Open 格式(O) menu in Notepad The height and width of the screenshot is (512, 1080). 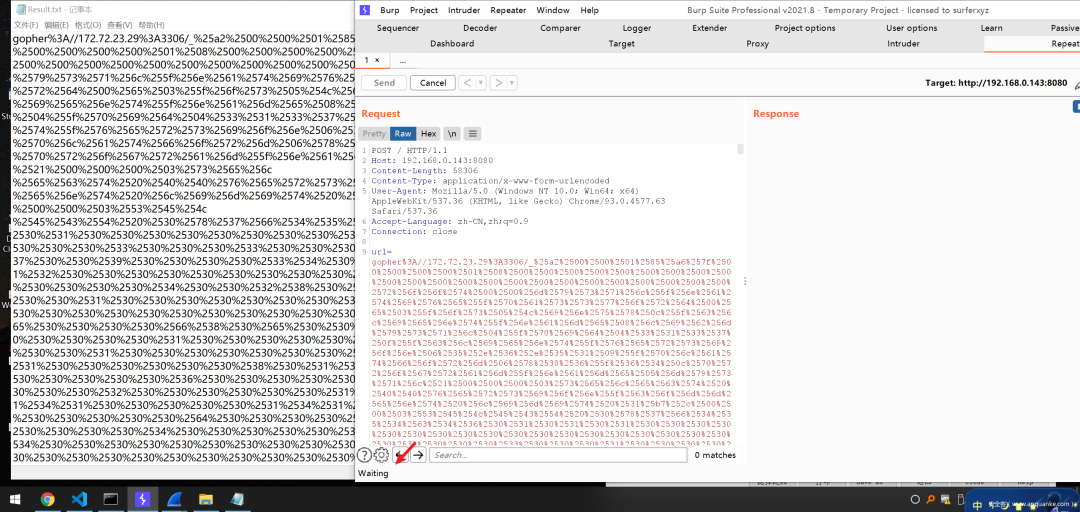point(88,25)
